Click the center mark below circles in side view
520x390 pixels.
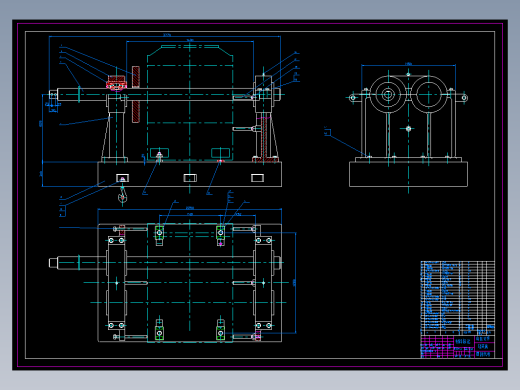tap(408, 128)
